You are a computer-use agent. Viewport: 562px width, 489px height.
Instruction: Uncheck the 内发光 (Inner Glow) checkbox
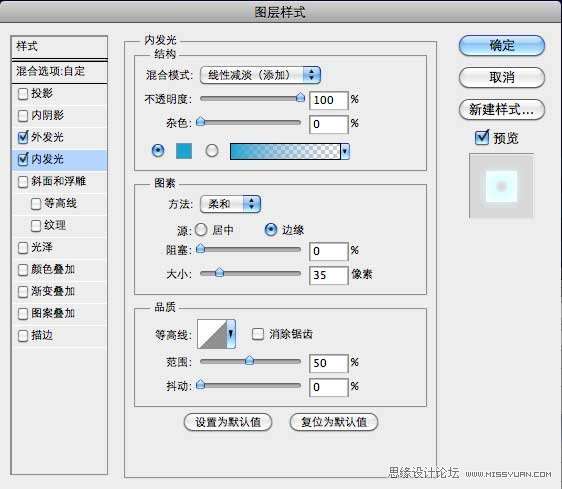(23, 159)
